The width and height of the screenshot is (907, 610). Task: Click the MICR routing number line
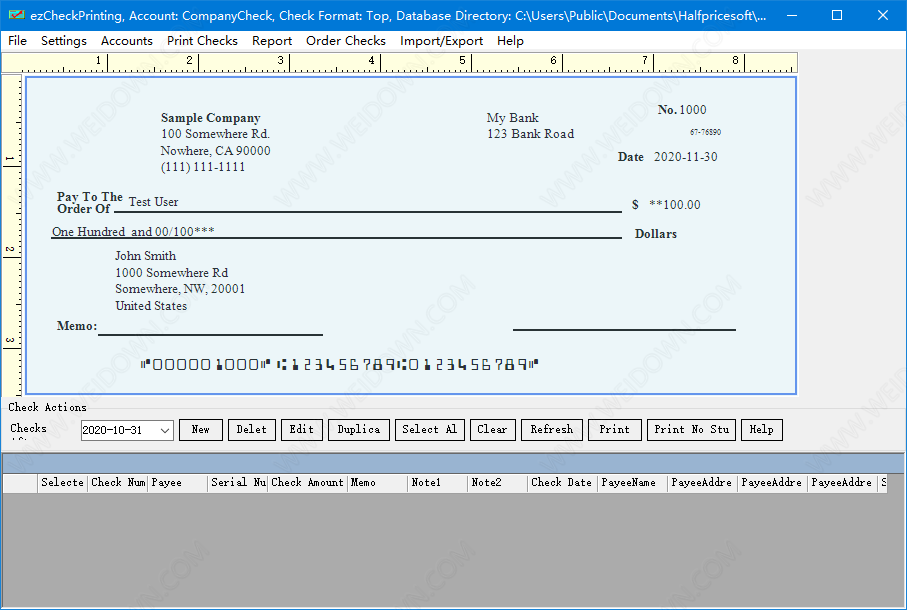(x=339, y=364)
